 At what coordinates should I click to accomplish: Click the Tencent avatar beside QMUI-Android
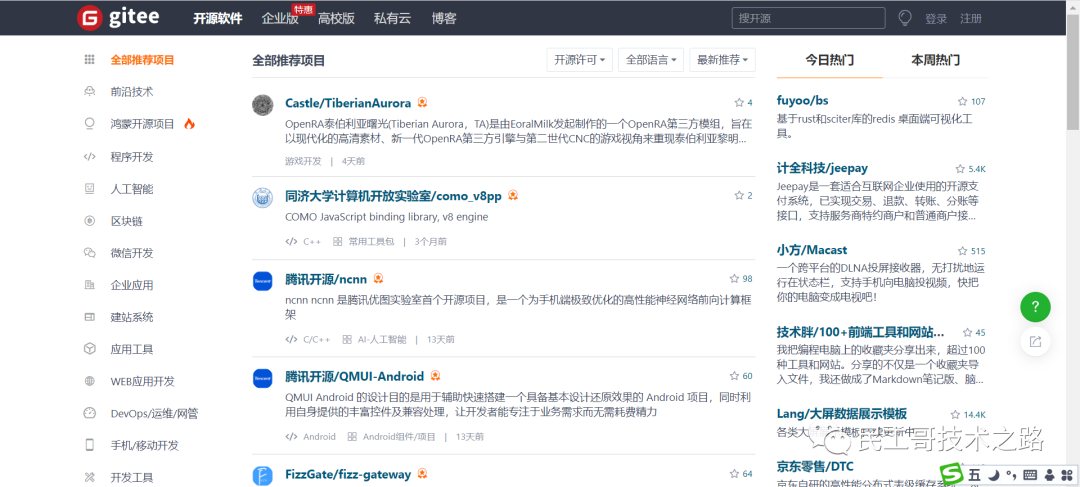(x=262, y=377)
